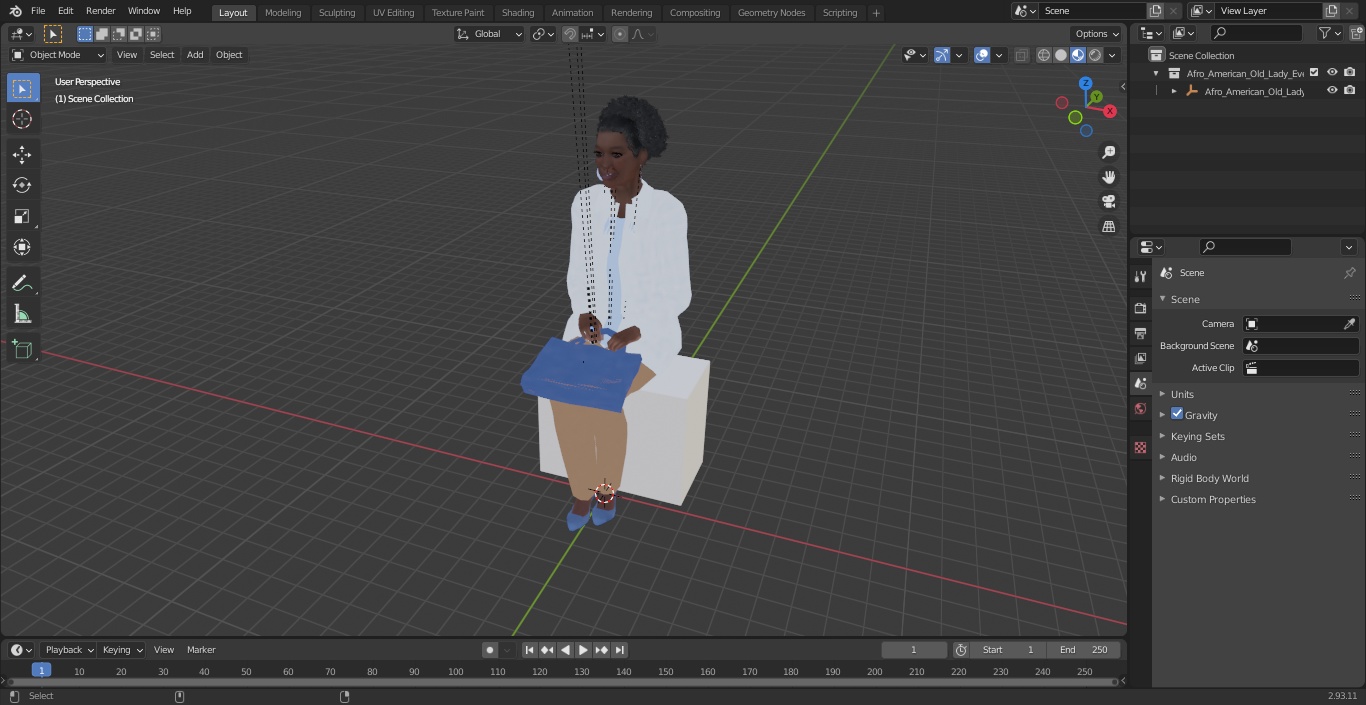The image size is (1366, 705).
Task: Expand the Custom Properties panel
Action: tap(1212, 499)
